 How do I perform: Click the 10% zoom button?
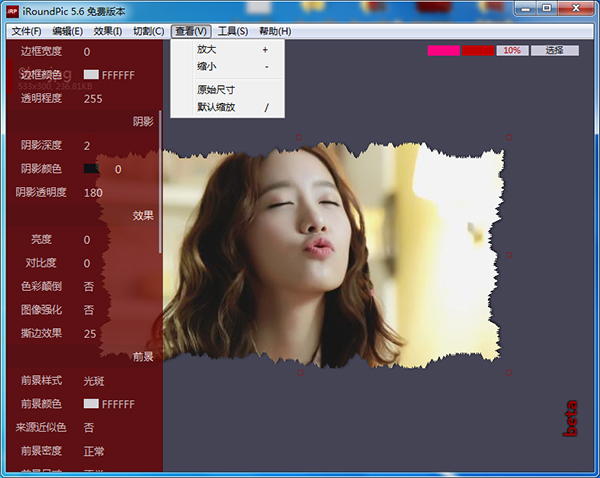click(x=512, y=50)
